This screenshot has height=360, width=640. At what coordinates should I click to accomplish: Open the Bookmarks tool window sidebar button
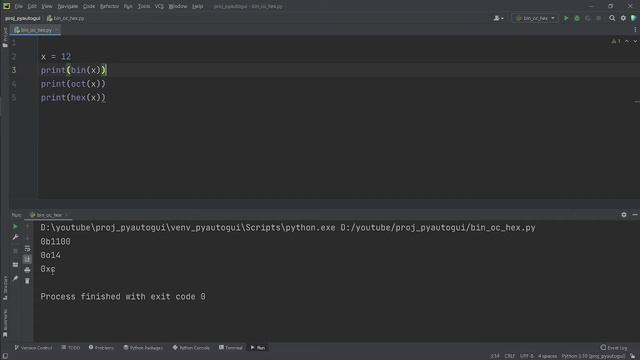tap(5, 323)
